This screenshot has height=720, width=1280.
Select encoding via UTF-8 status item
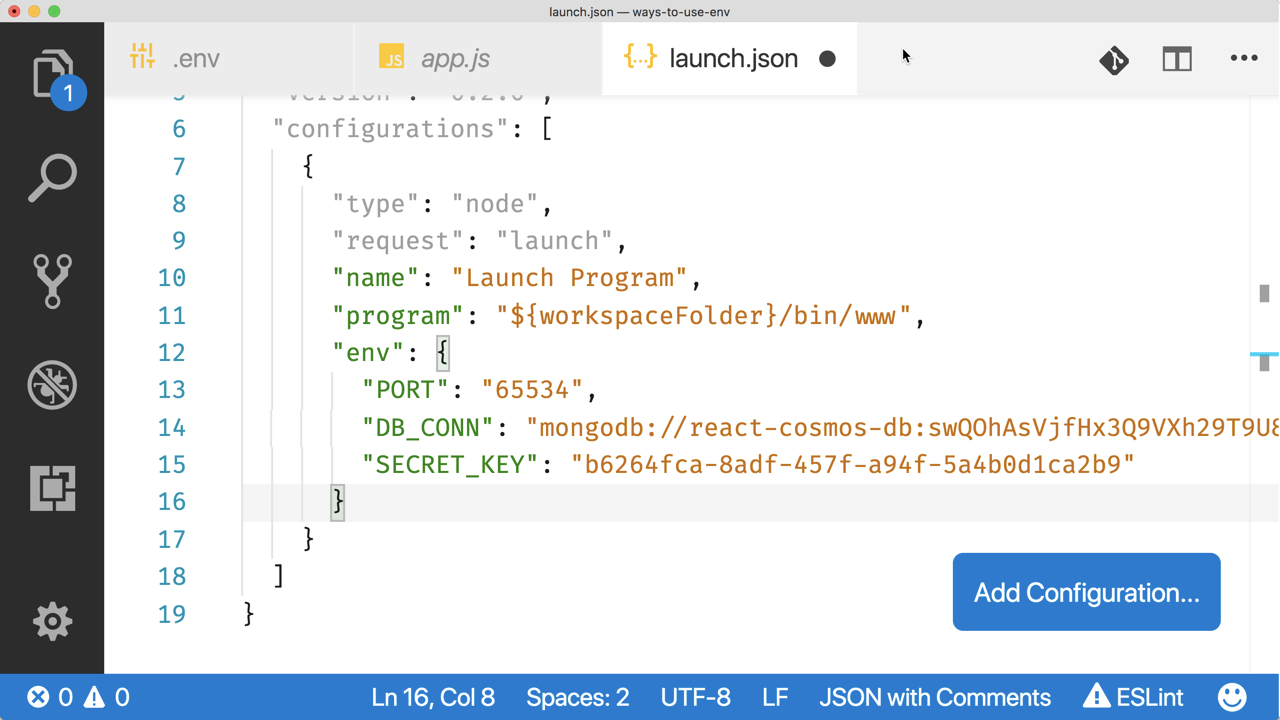696,697
